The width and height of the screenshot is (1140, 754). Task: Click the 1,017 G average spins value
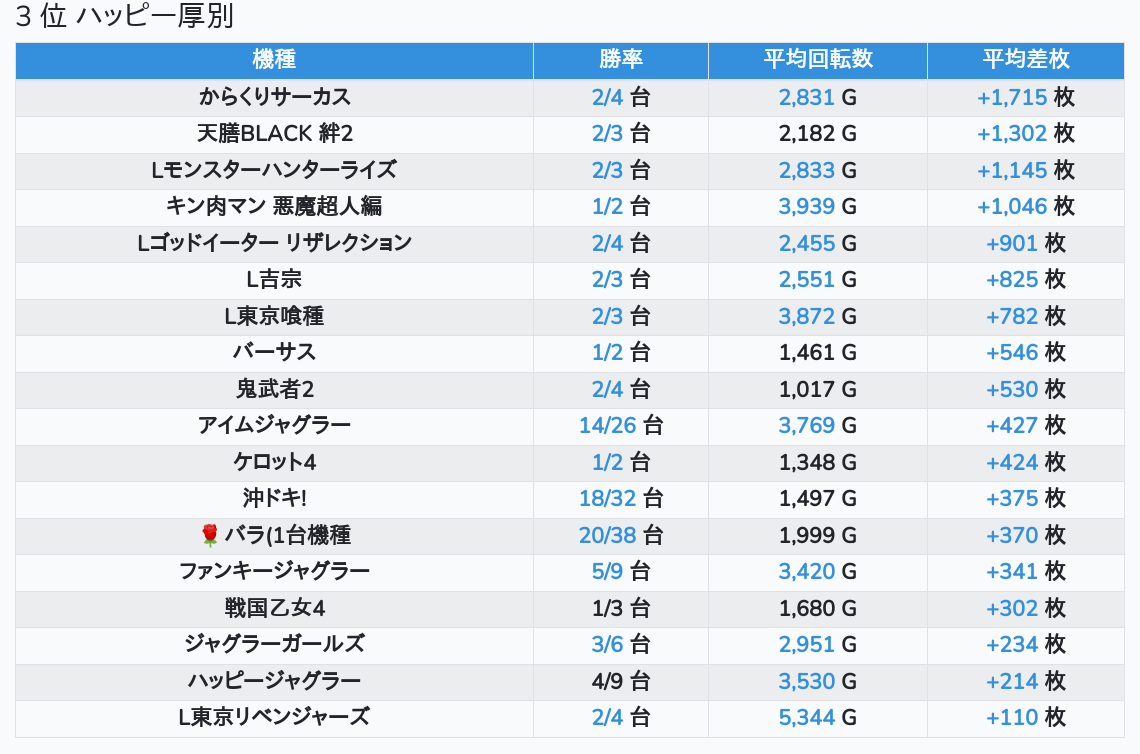click(x=818, y=389)
